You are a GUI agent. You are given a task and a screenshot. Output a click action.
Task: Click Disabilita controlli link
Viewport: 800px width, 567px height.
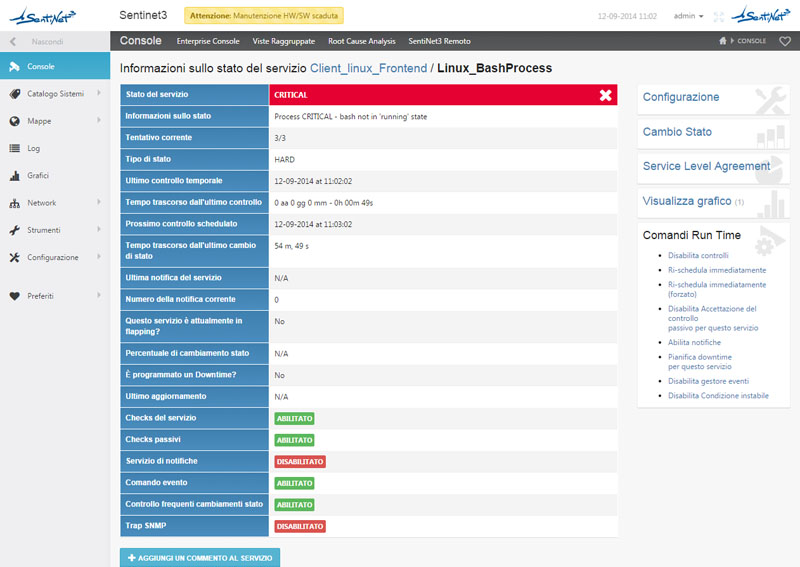click(x=698, y=255)
